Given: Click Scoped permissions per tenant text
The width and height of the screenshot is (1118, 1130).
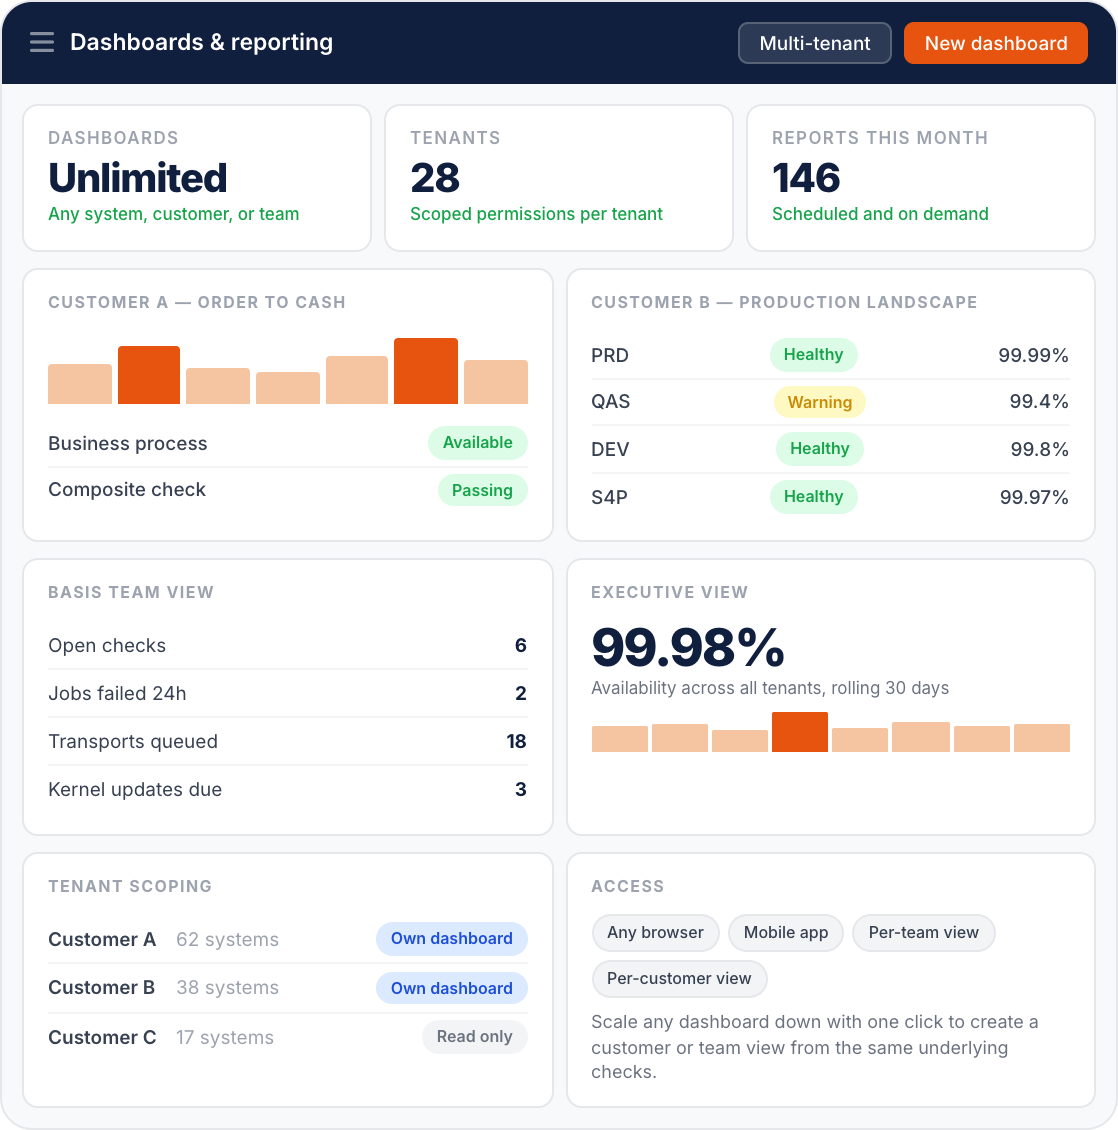Looking at the screenshot, I should 536,214.
